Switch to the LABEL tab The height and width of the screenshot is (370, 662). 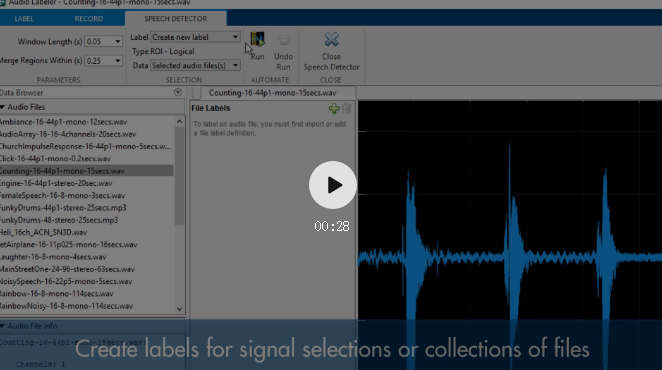pyautogui.click(x=24, y=19)
